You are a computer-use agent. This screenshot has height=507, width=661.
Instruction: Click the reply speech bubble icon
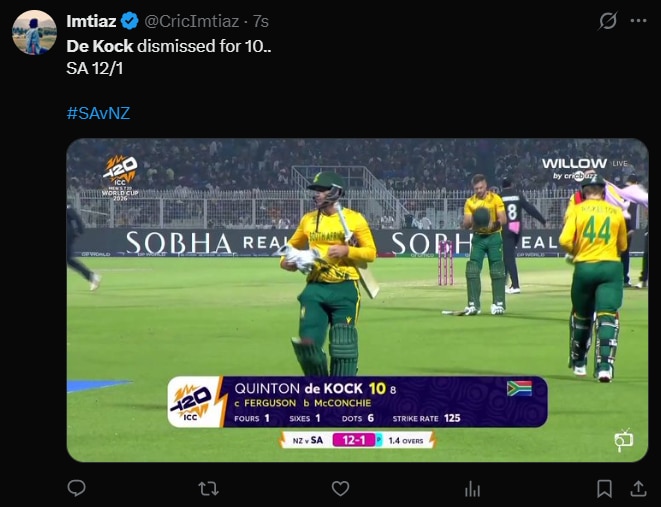pos(76,488)
